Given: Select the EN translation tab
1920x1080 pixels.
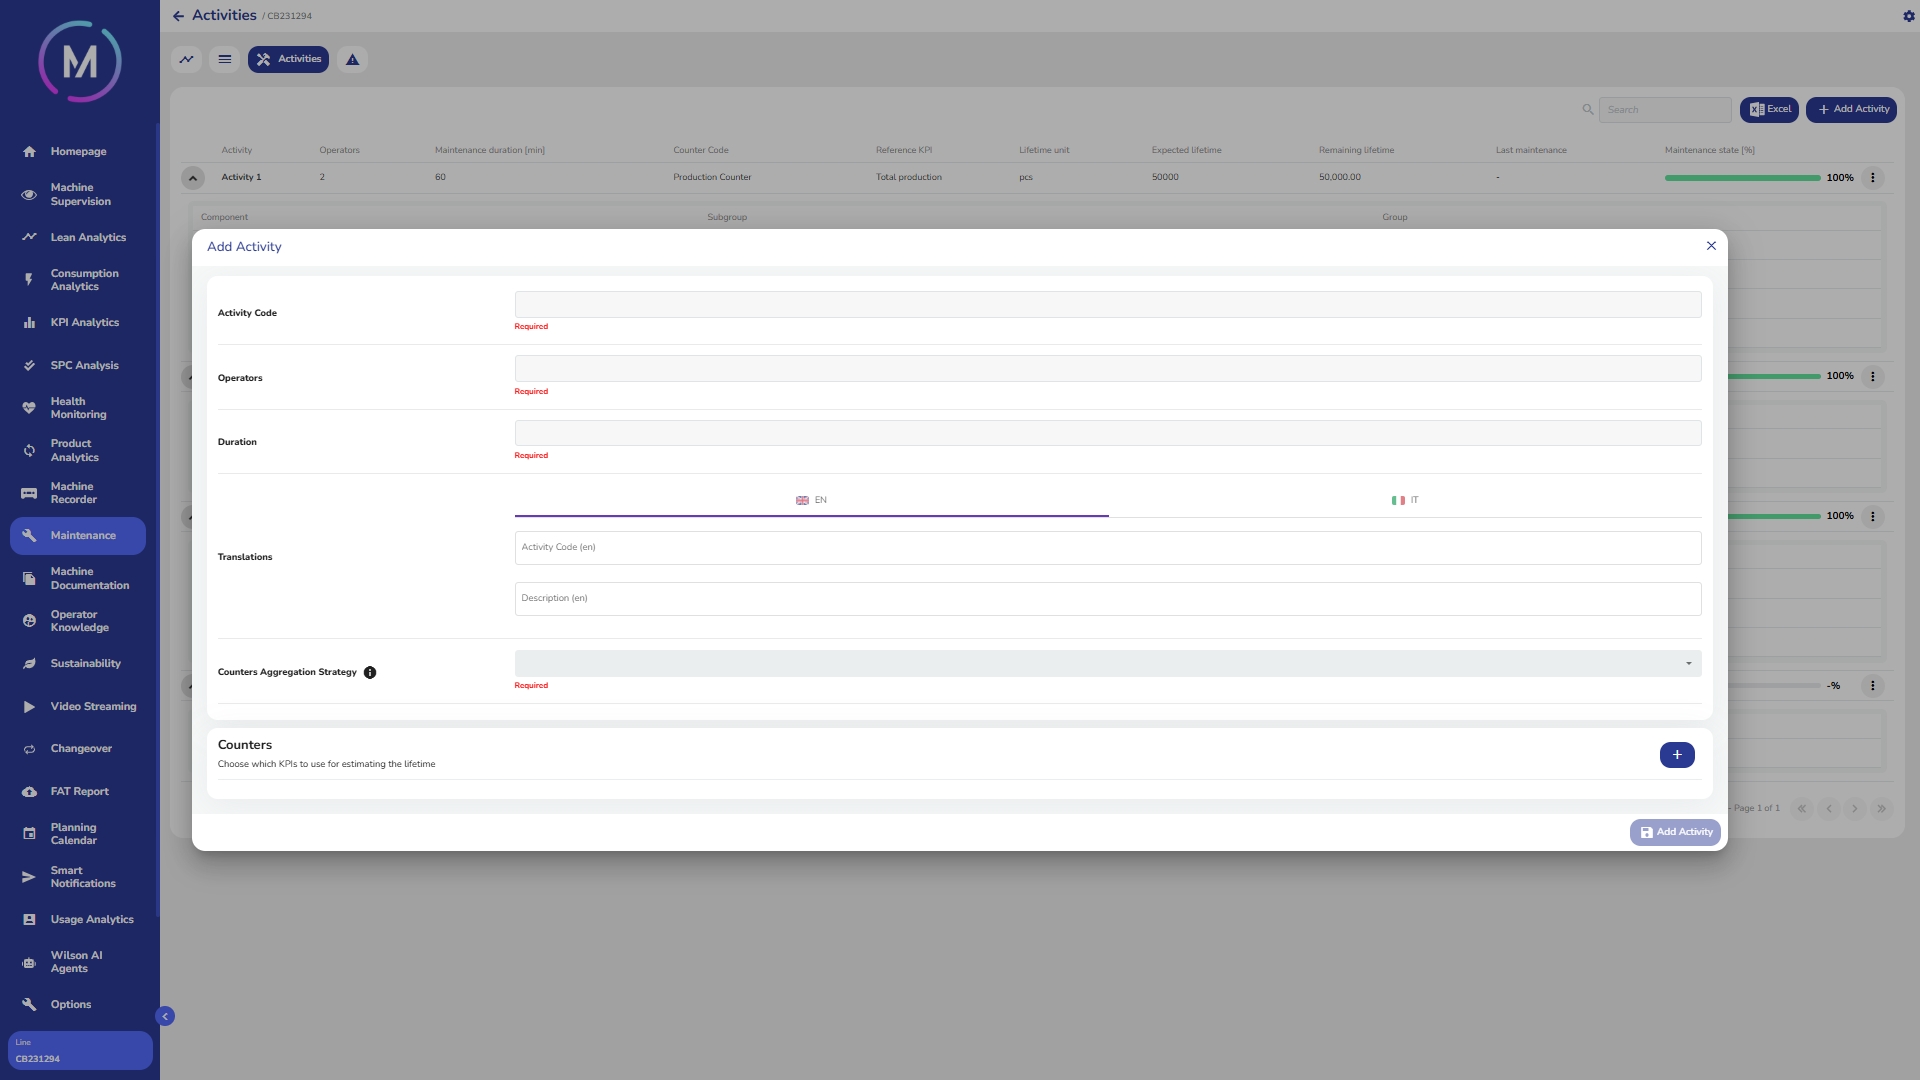Looking at the screenshot, I should [x=811, y=500].
